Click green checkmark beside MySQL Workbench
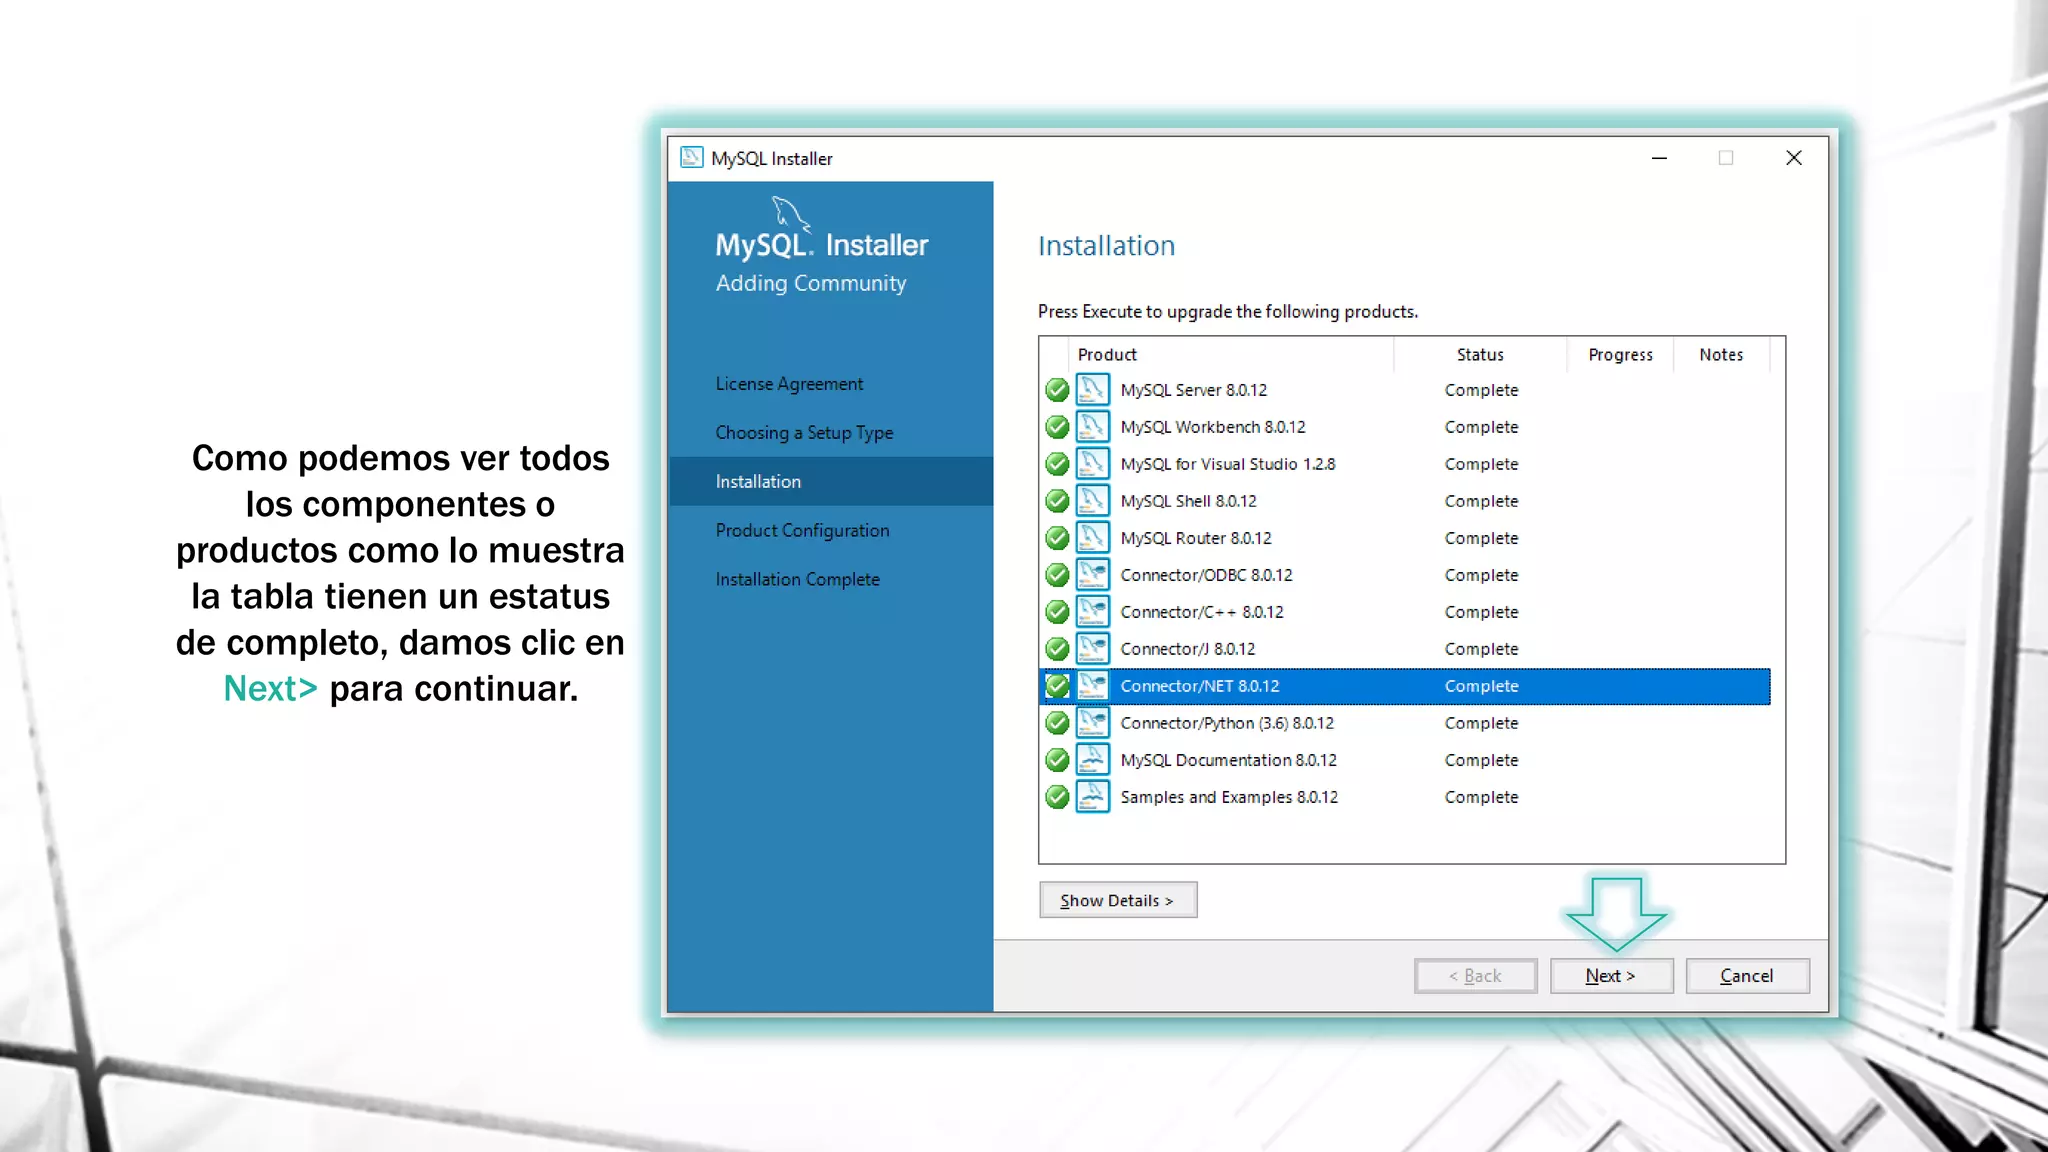The width and height of the screenshot is (2048, 1152). click(1057, 427)
